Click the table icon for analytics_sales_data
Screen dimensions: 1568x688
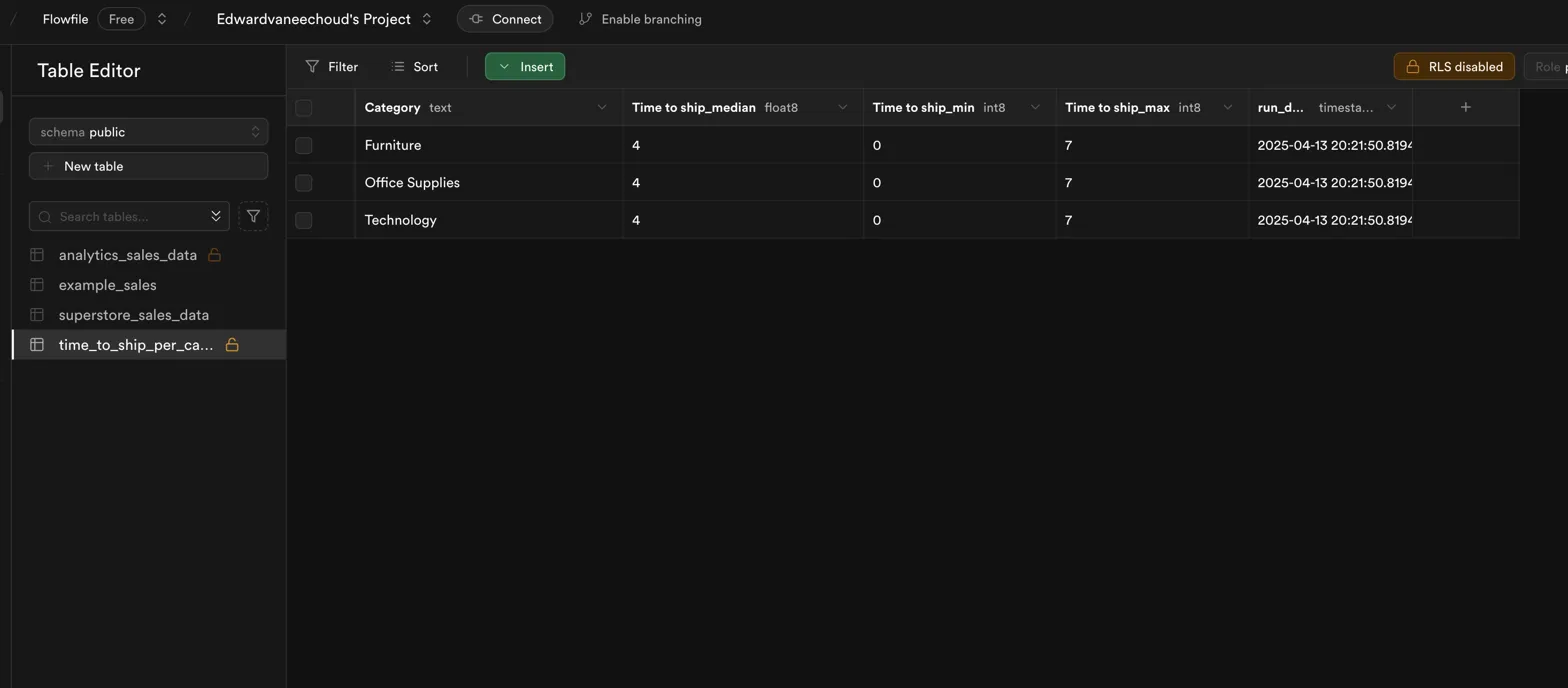pyautogui.click(x=37, y=255)
